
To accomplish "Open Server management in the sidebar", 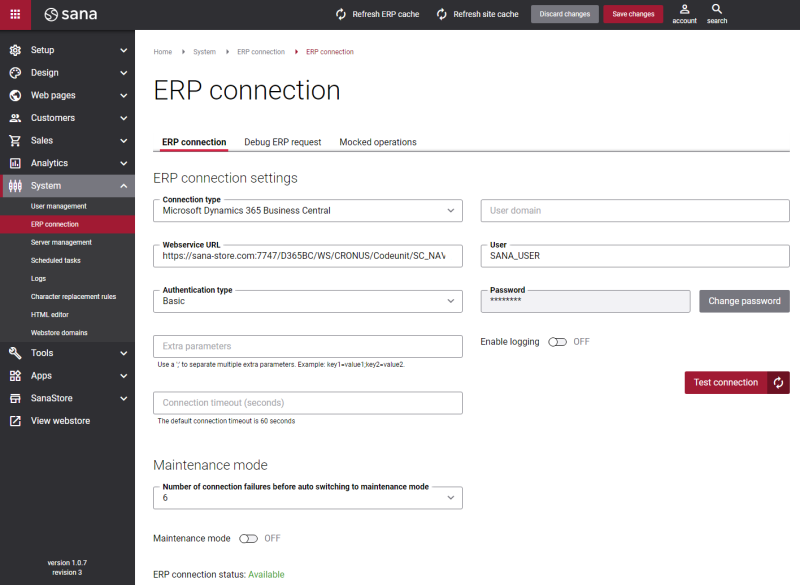I will click(61, 242).
